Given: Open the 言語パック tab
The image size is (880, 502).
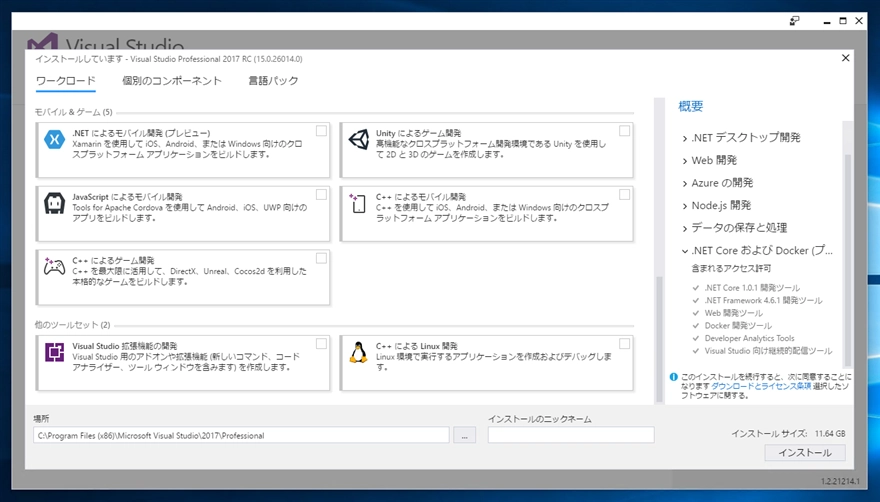Looking at the screenshot, I should (x=273, y=81).
